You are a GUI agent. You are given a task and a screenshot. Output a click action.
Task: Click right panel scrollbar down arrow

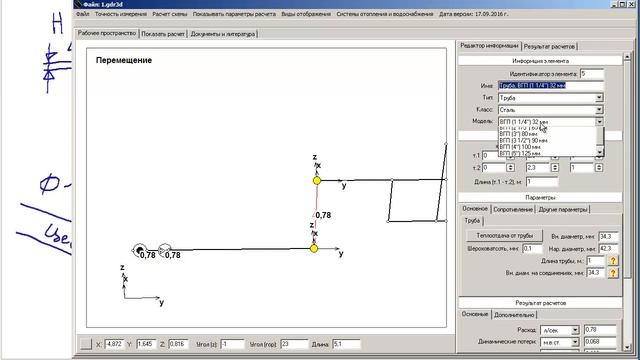tap(627, 347)
